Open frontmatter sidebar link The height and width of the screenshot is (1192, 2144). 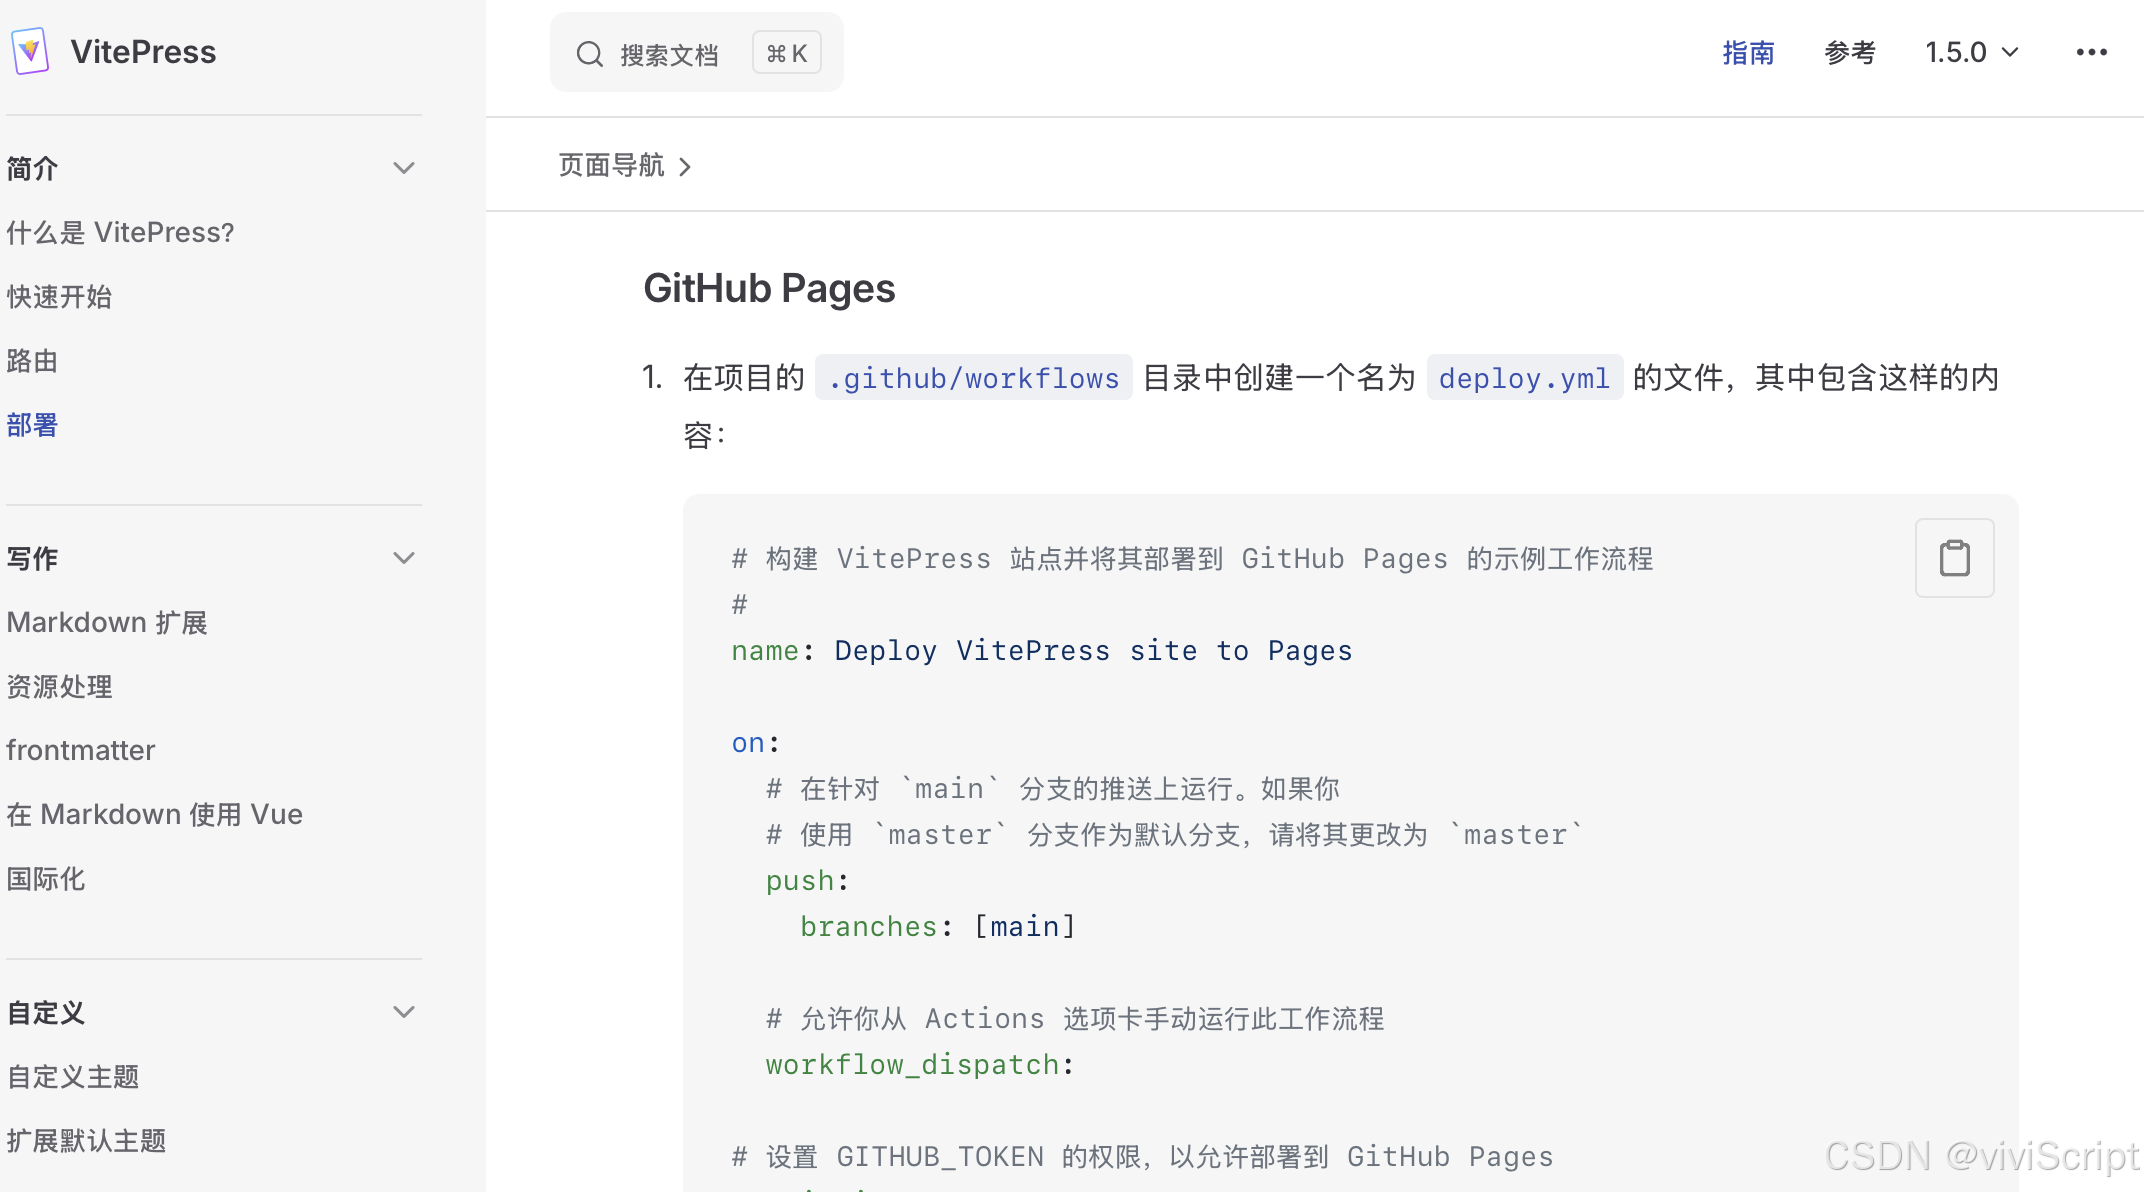(81, 750)
